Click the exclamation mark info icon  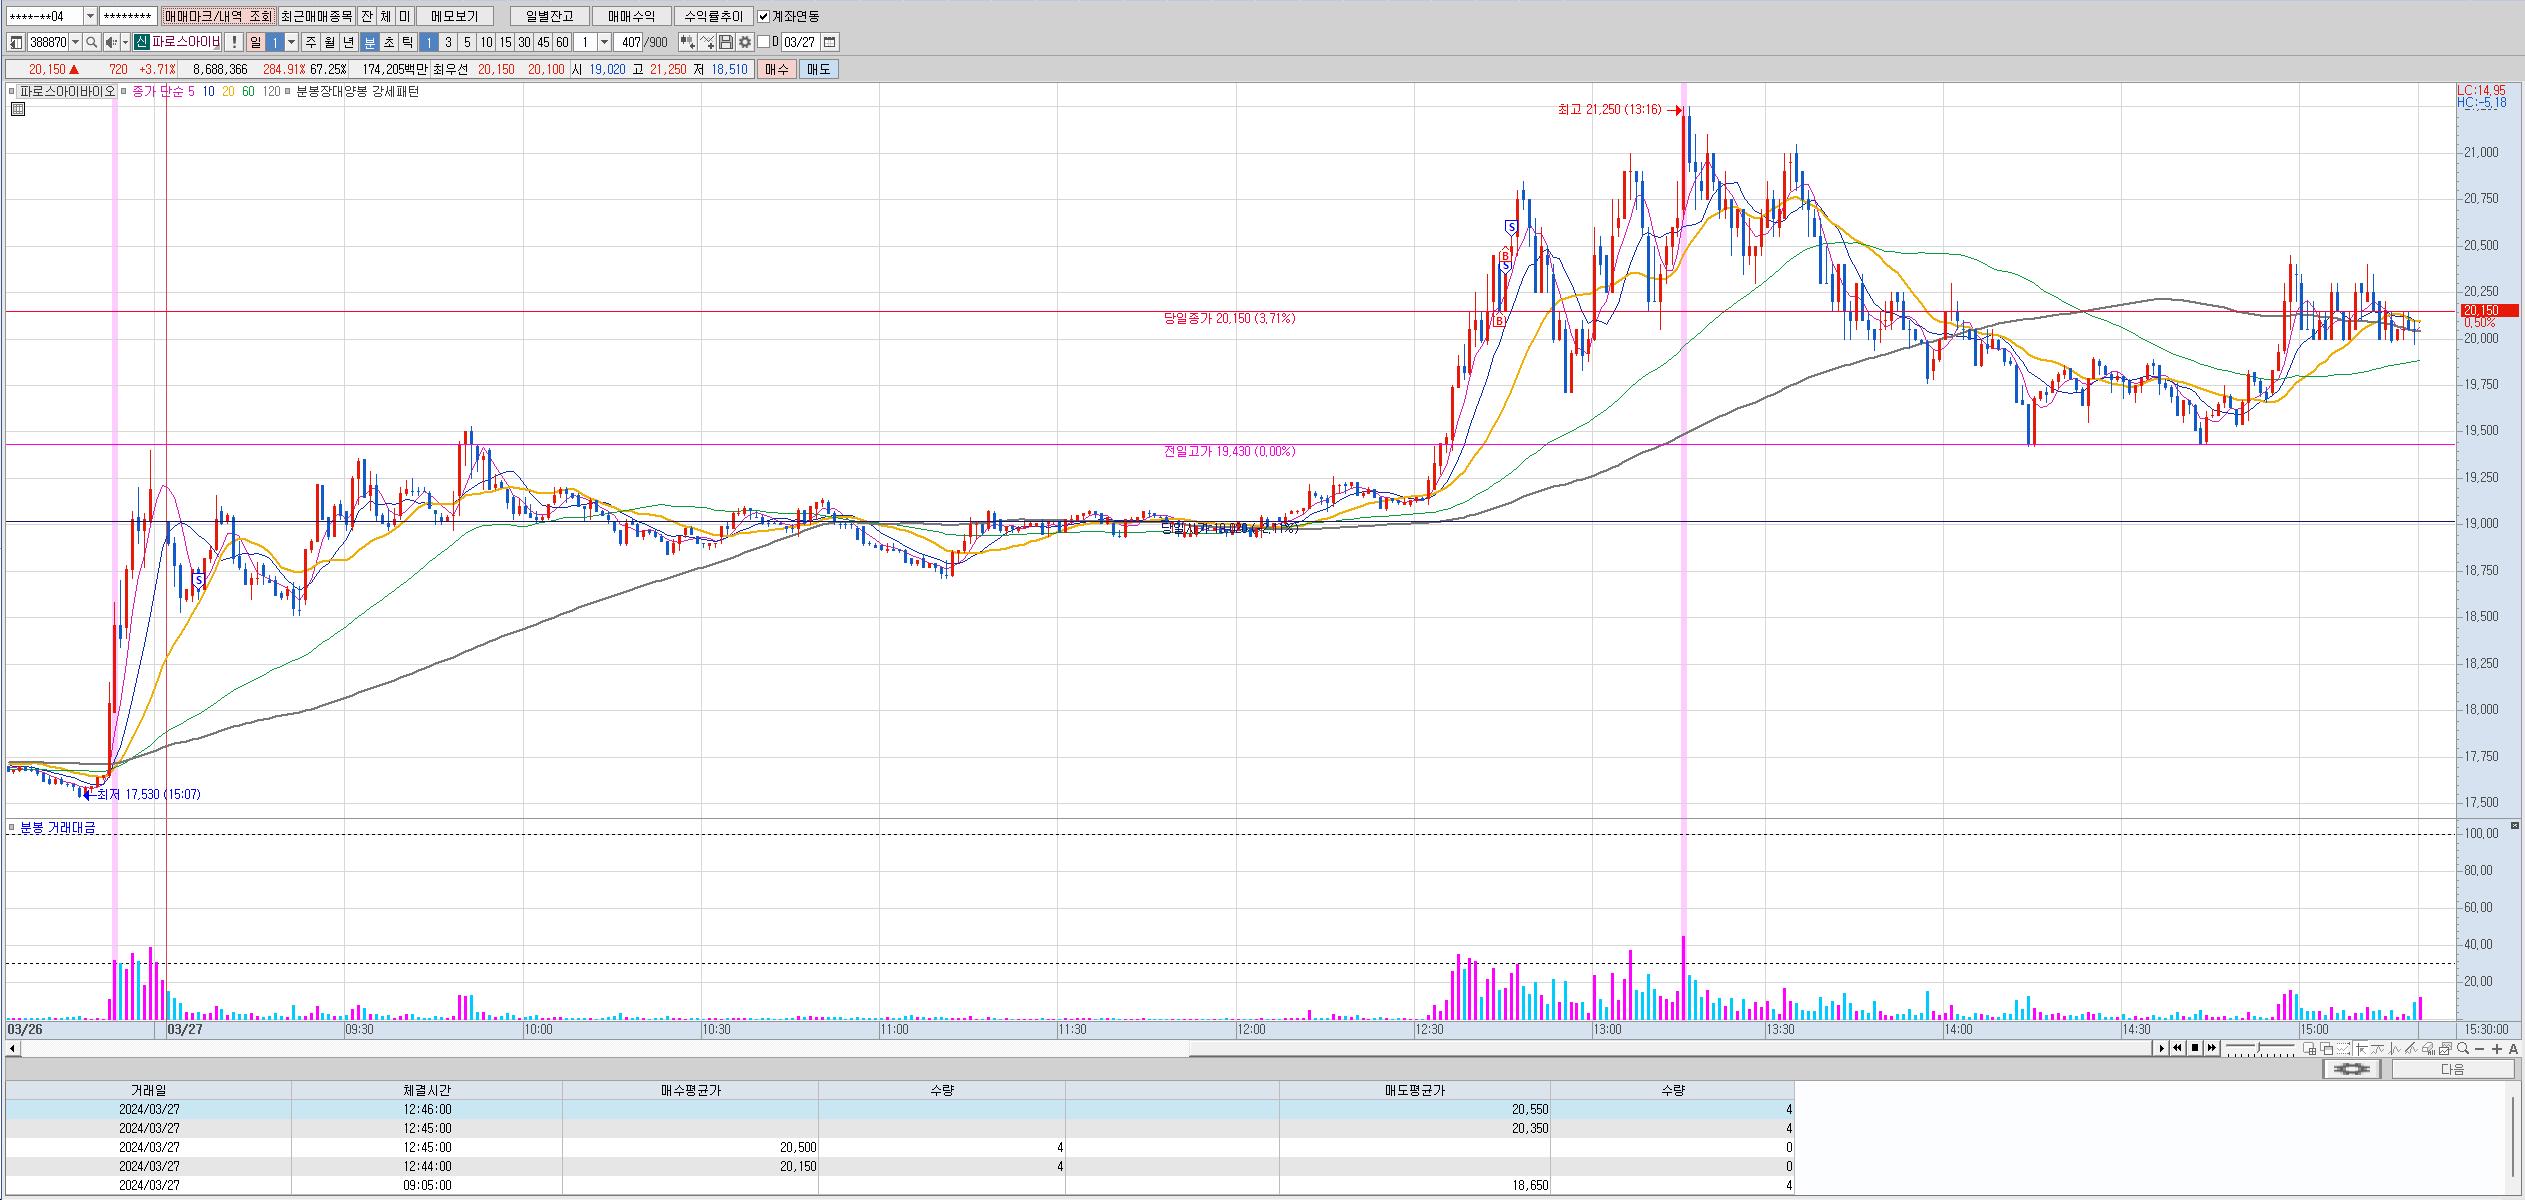coord(233,42)
